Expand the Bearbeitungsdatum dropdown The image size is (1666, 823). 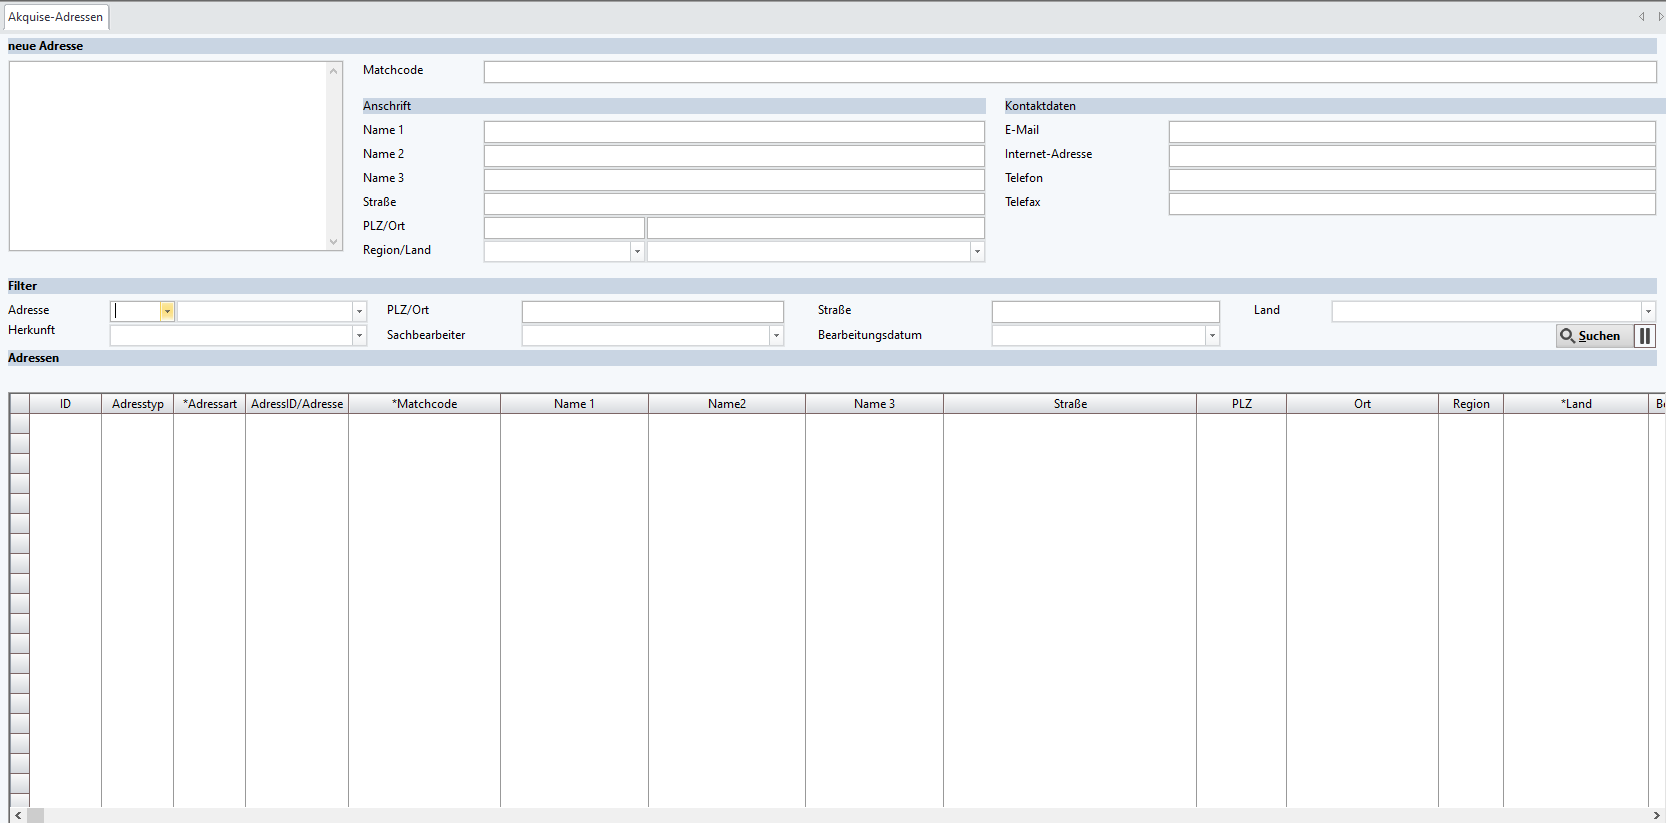click(1212, 336)
